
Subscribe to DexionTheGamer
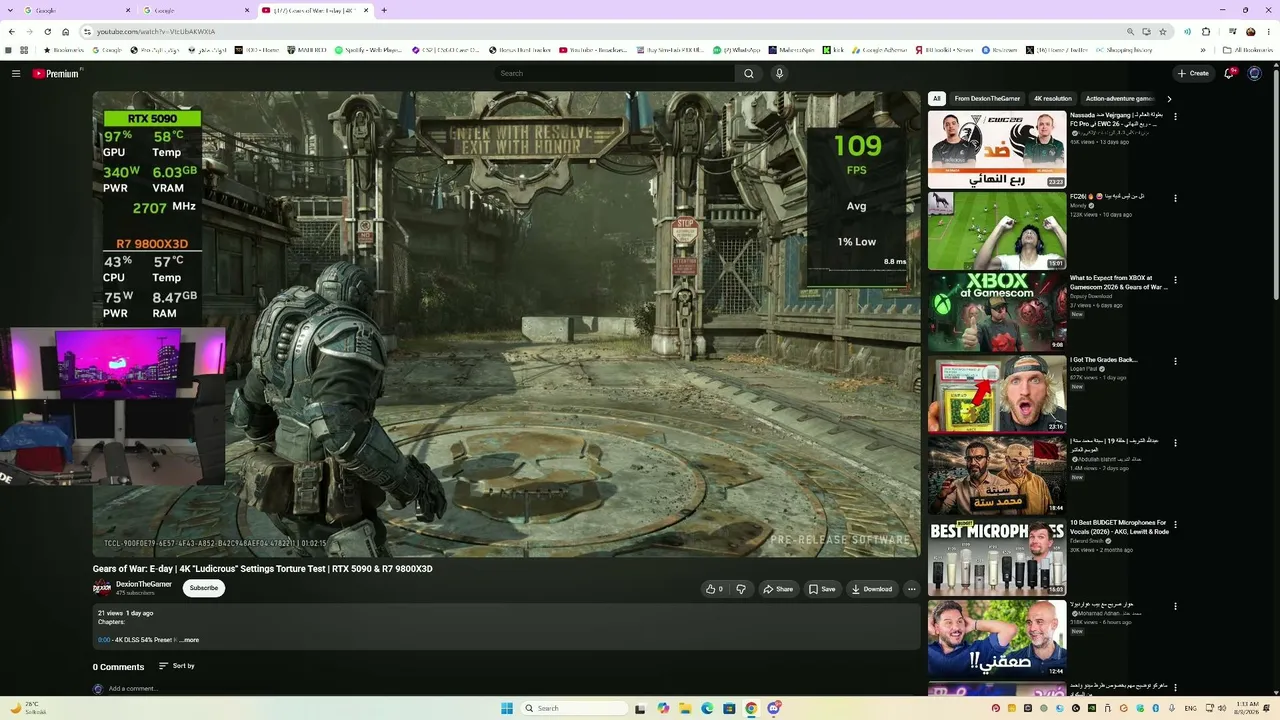coord(204,588)
